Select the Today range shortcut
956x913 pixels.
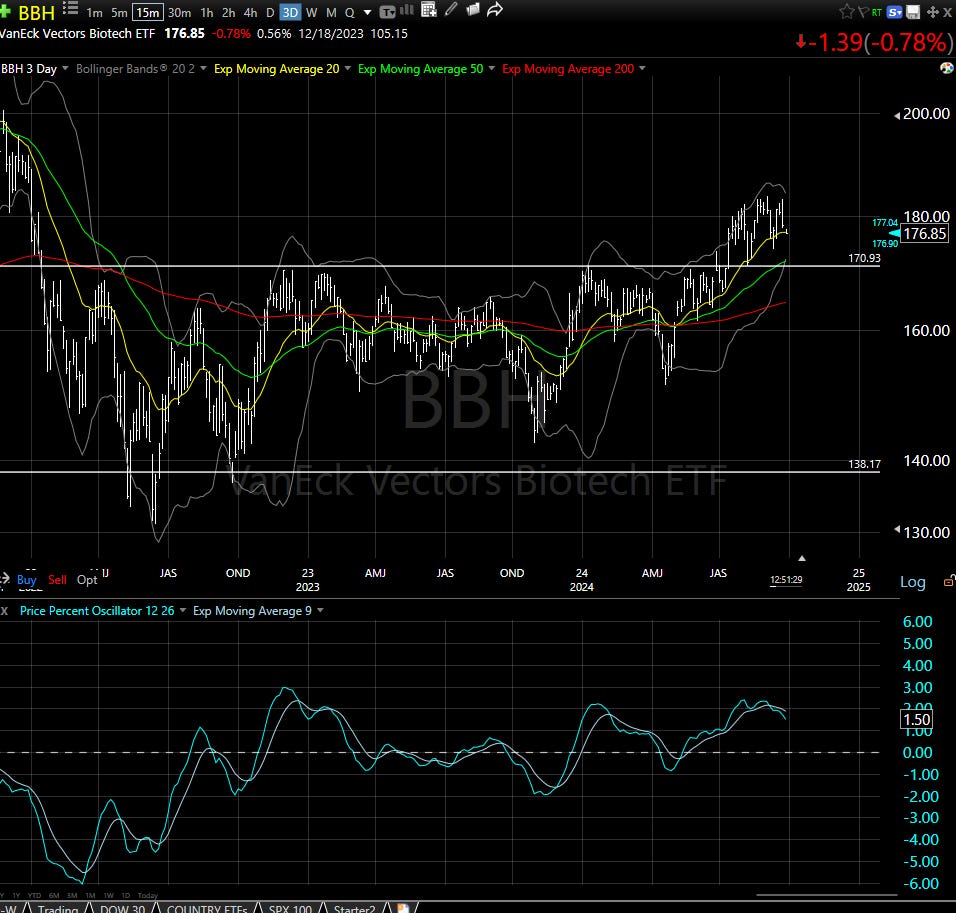[x=148, y=895]
